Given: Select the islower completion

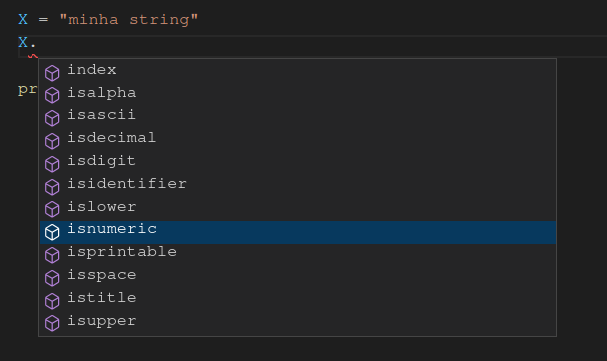Looking at the screenshot, I should pyautogui.click(x=298, y=207).
